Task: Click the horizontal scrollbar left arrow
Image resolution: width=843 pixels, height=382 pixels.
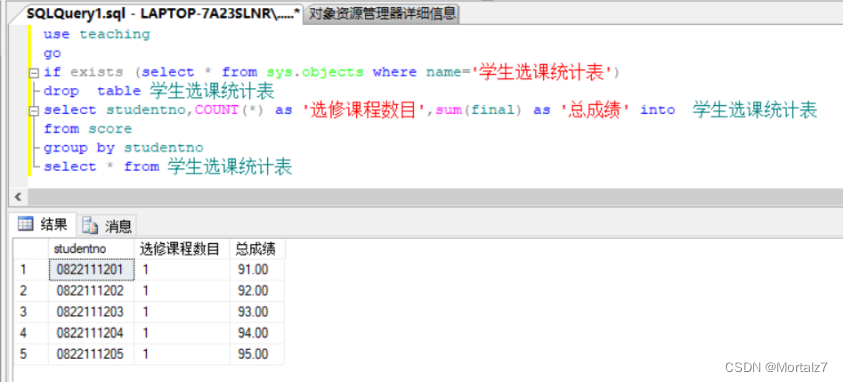Action: (x=18, y=197)
